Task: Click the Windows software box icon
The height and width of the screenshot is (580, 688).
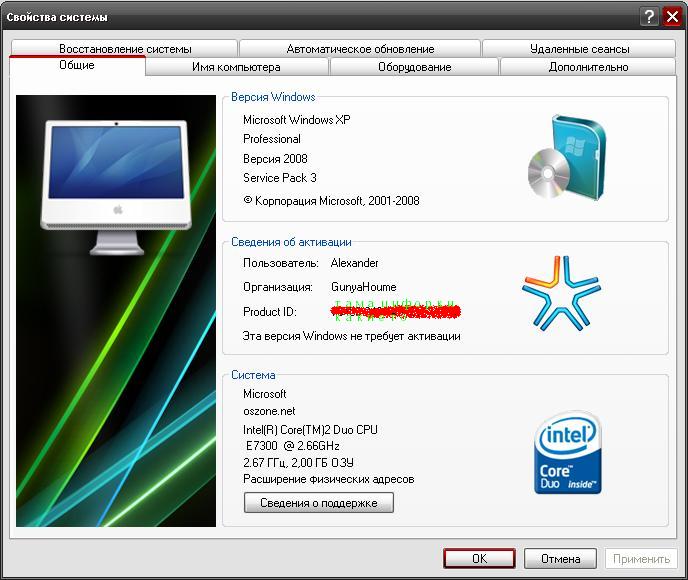Action: [566, 157]
